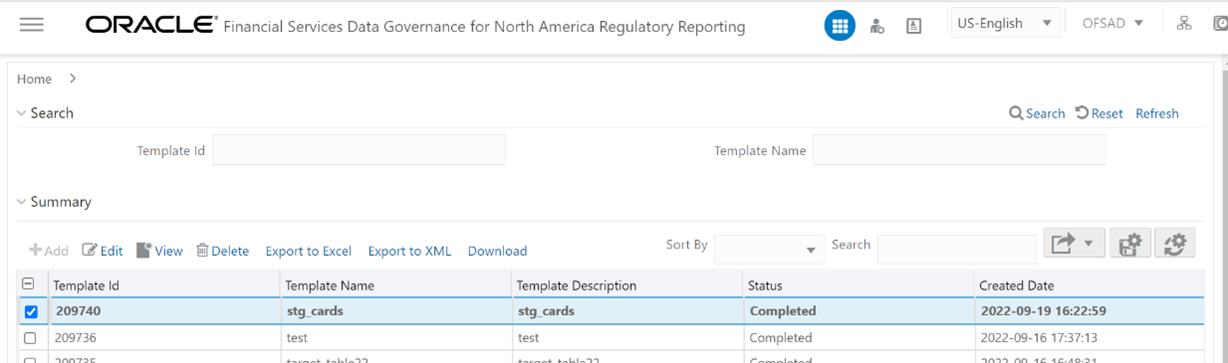Click the network hierarchy icon
Image resolution: width=1228 pixels, height=363 pixels.
(x=1184, y=23)
